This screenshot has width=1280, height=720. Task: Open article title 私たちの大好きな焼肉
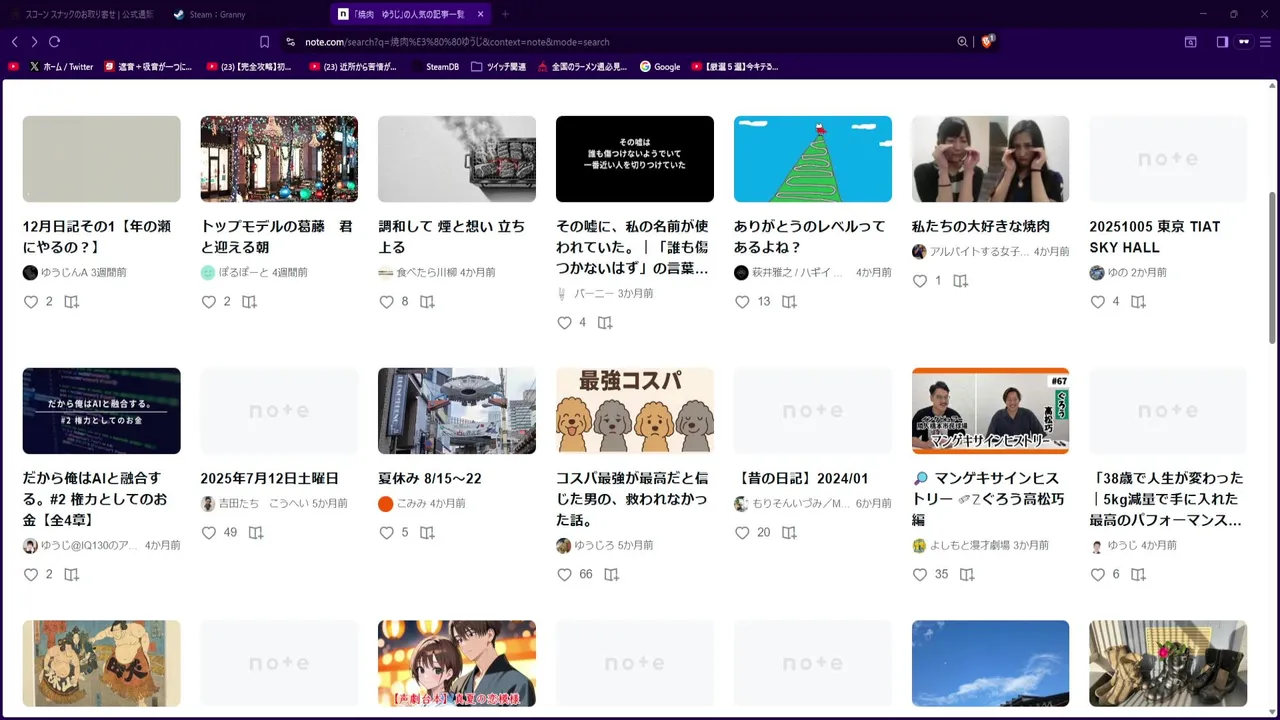tap(981, 227)
